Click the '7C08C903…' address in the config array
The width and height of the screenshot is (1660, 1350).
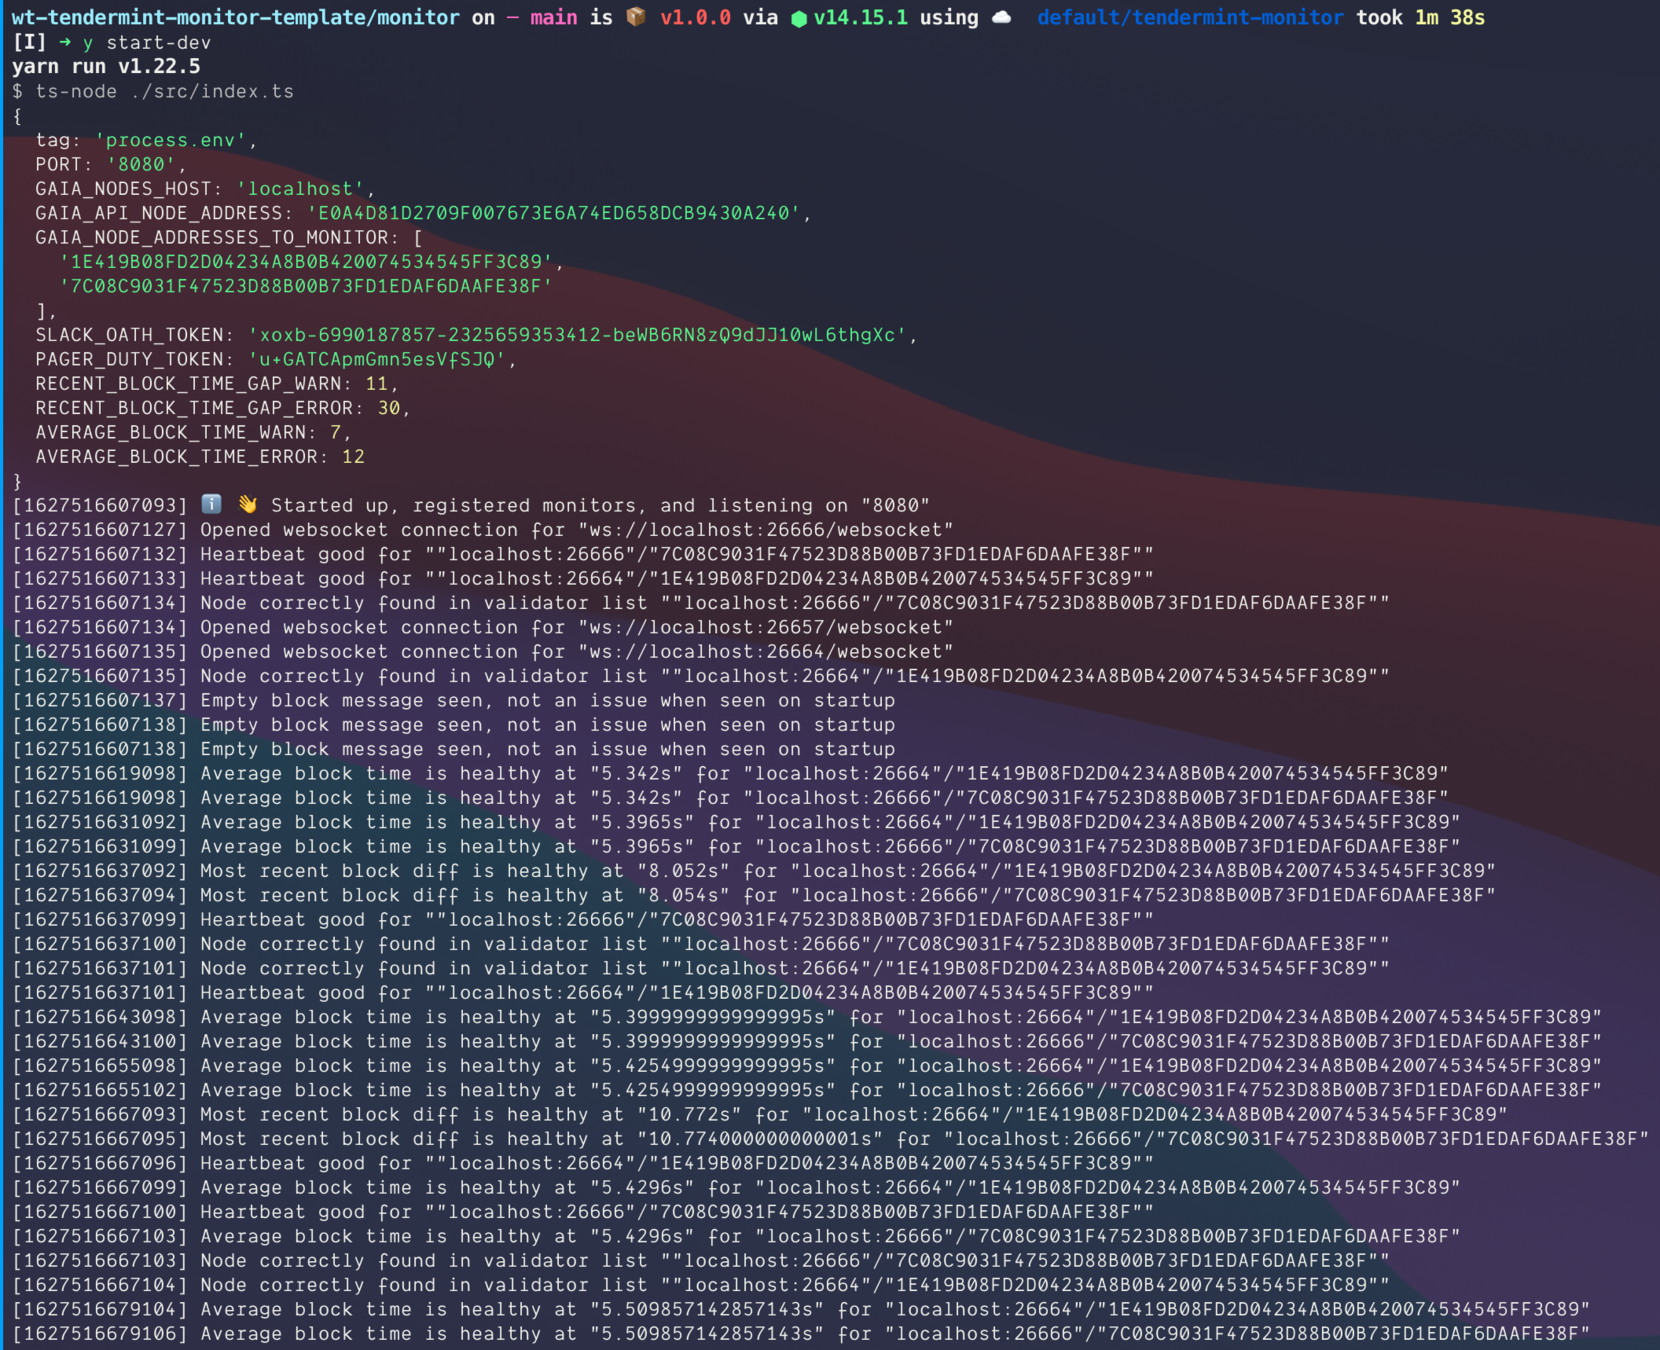306,286
